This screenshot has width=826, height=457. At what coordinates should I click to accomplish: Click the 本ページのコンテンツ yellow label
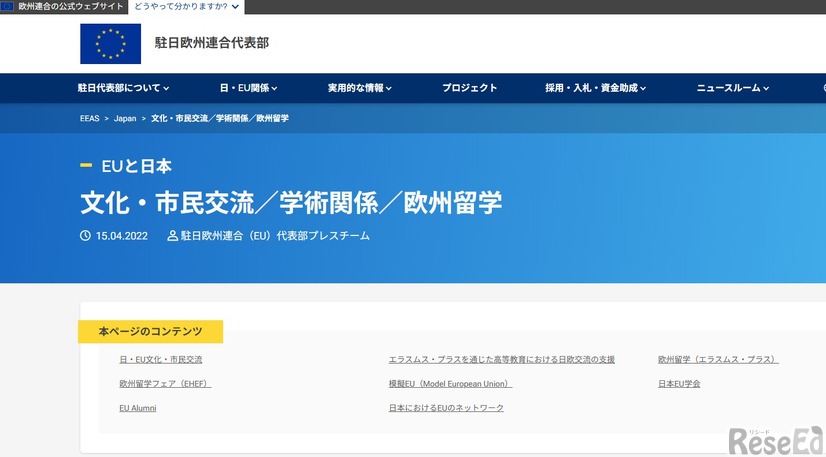[x=151, y=332]
